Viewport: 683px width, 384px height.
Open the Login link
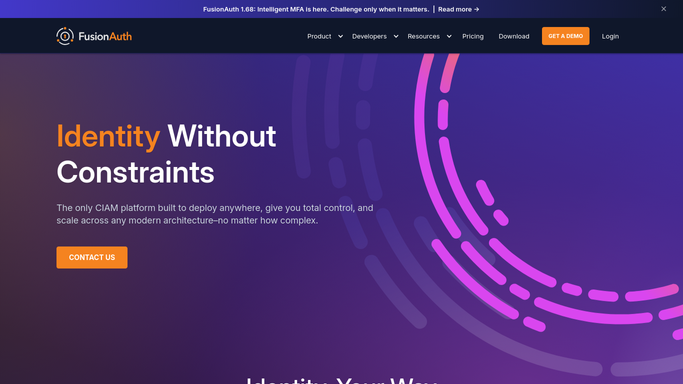610,36
